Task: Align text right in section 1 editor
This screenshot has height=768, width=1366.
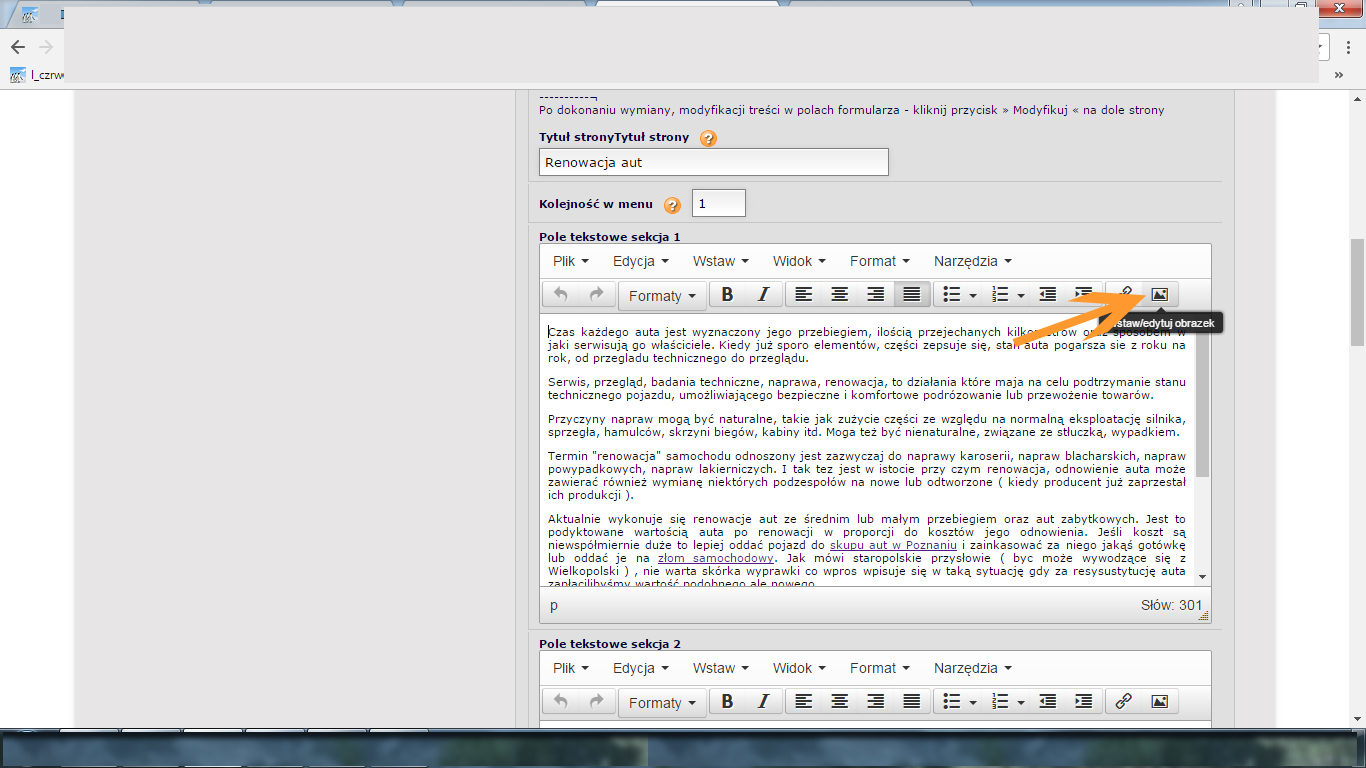Action: (875, 295)
